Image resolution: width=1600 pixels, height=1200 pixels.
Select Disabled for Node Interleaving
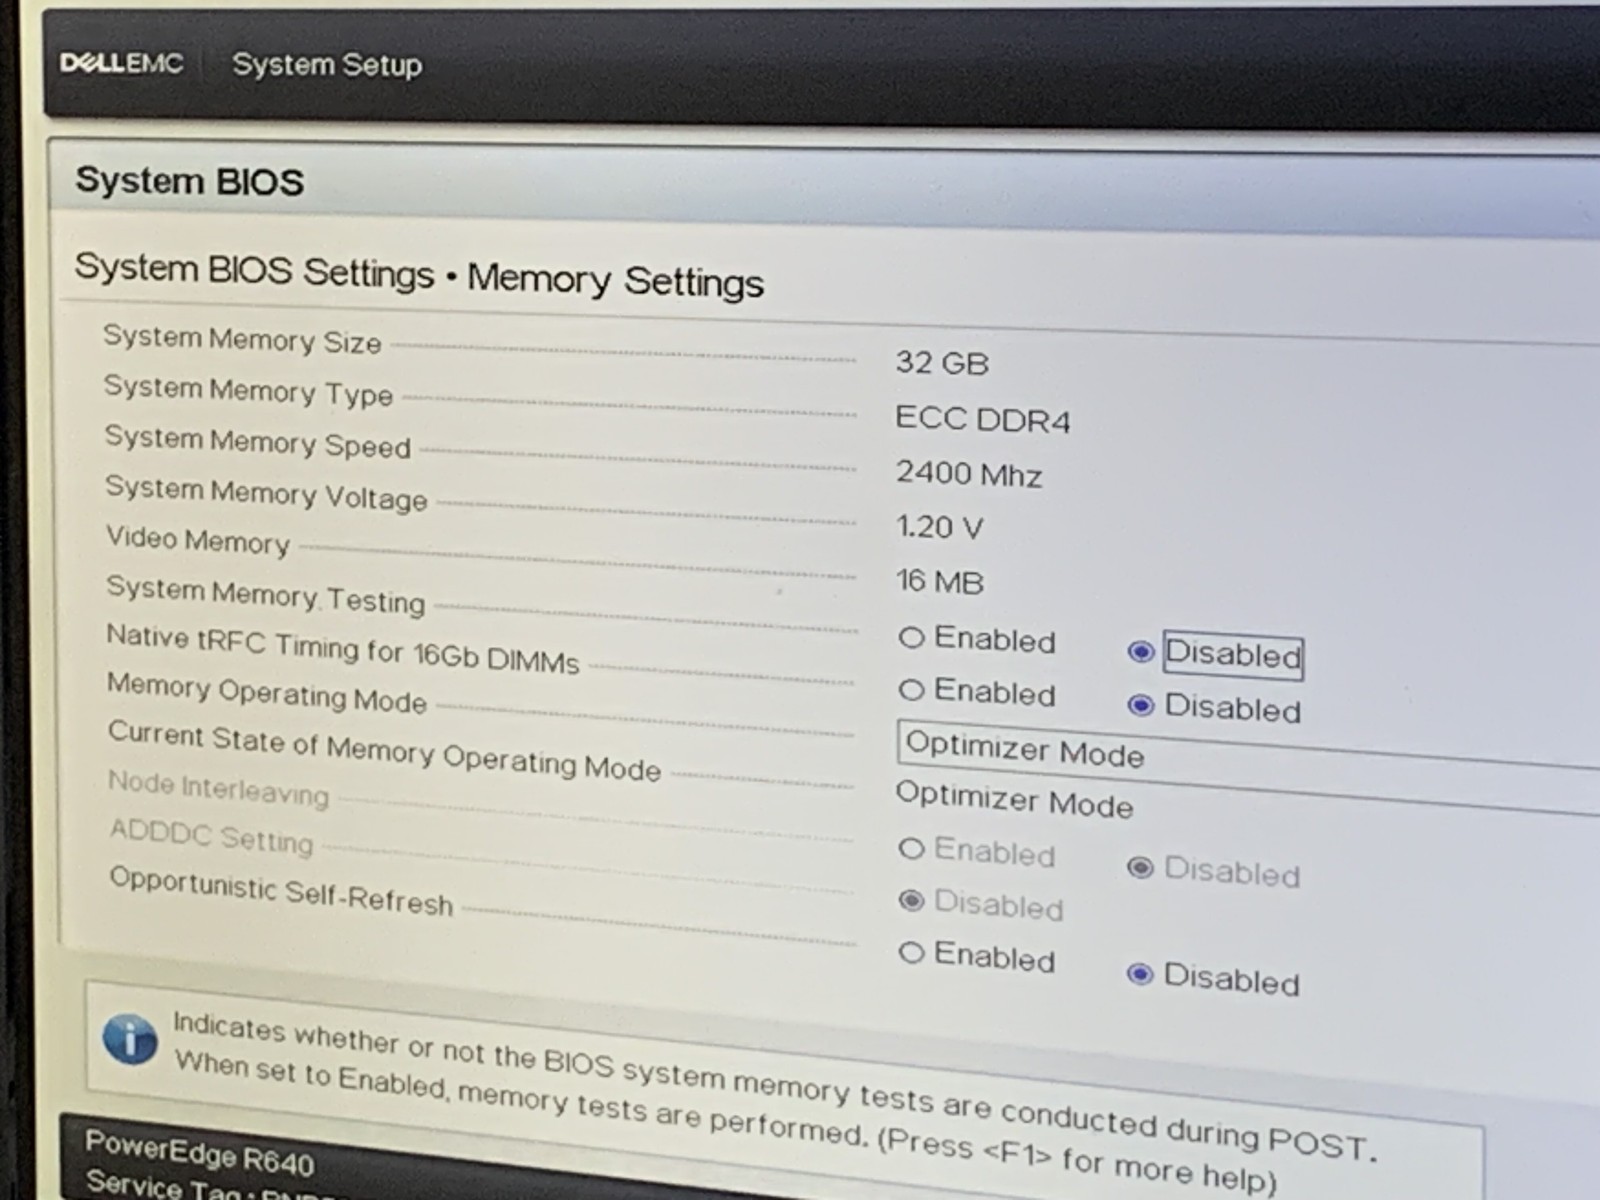[x=1140, y=867]
